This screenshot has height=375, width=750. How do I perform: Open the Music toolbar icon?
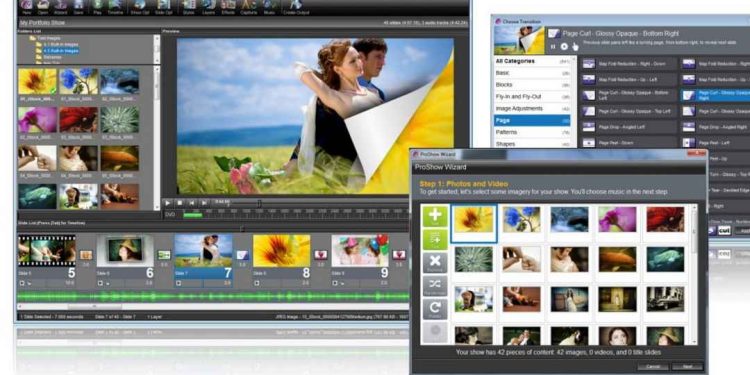[x=269, y=6]
